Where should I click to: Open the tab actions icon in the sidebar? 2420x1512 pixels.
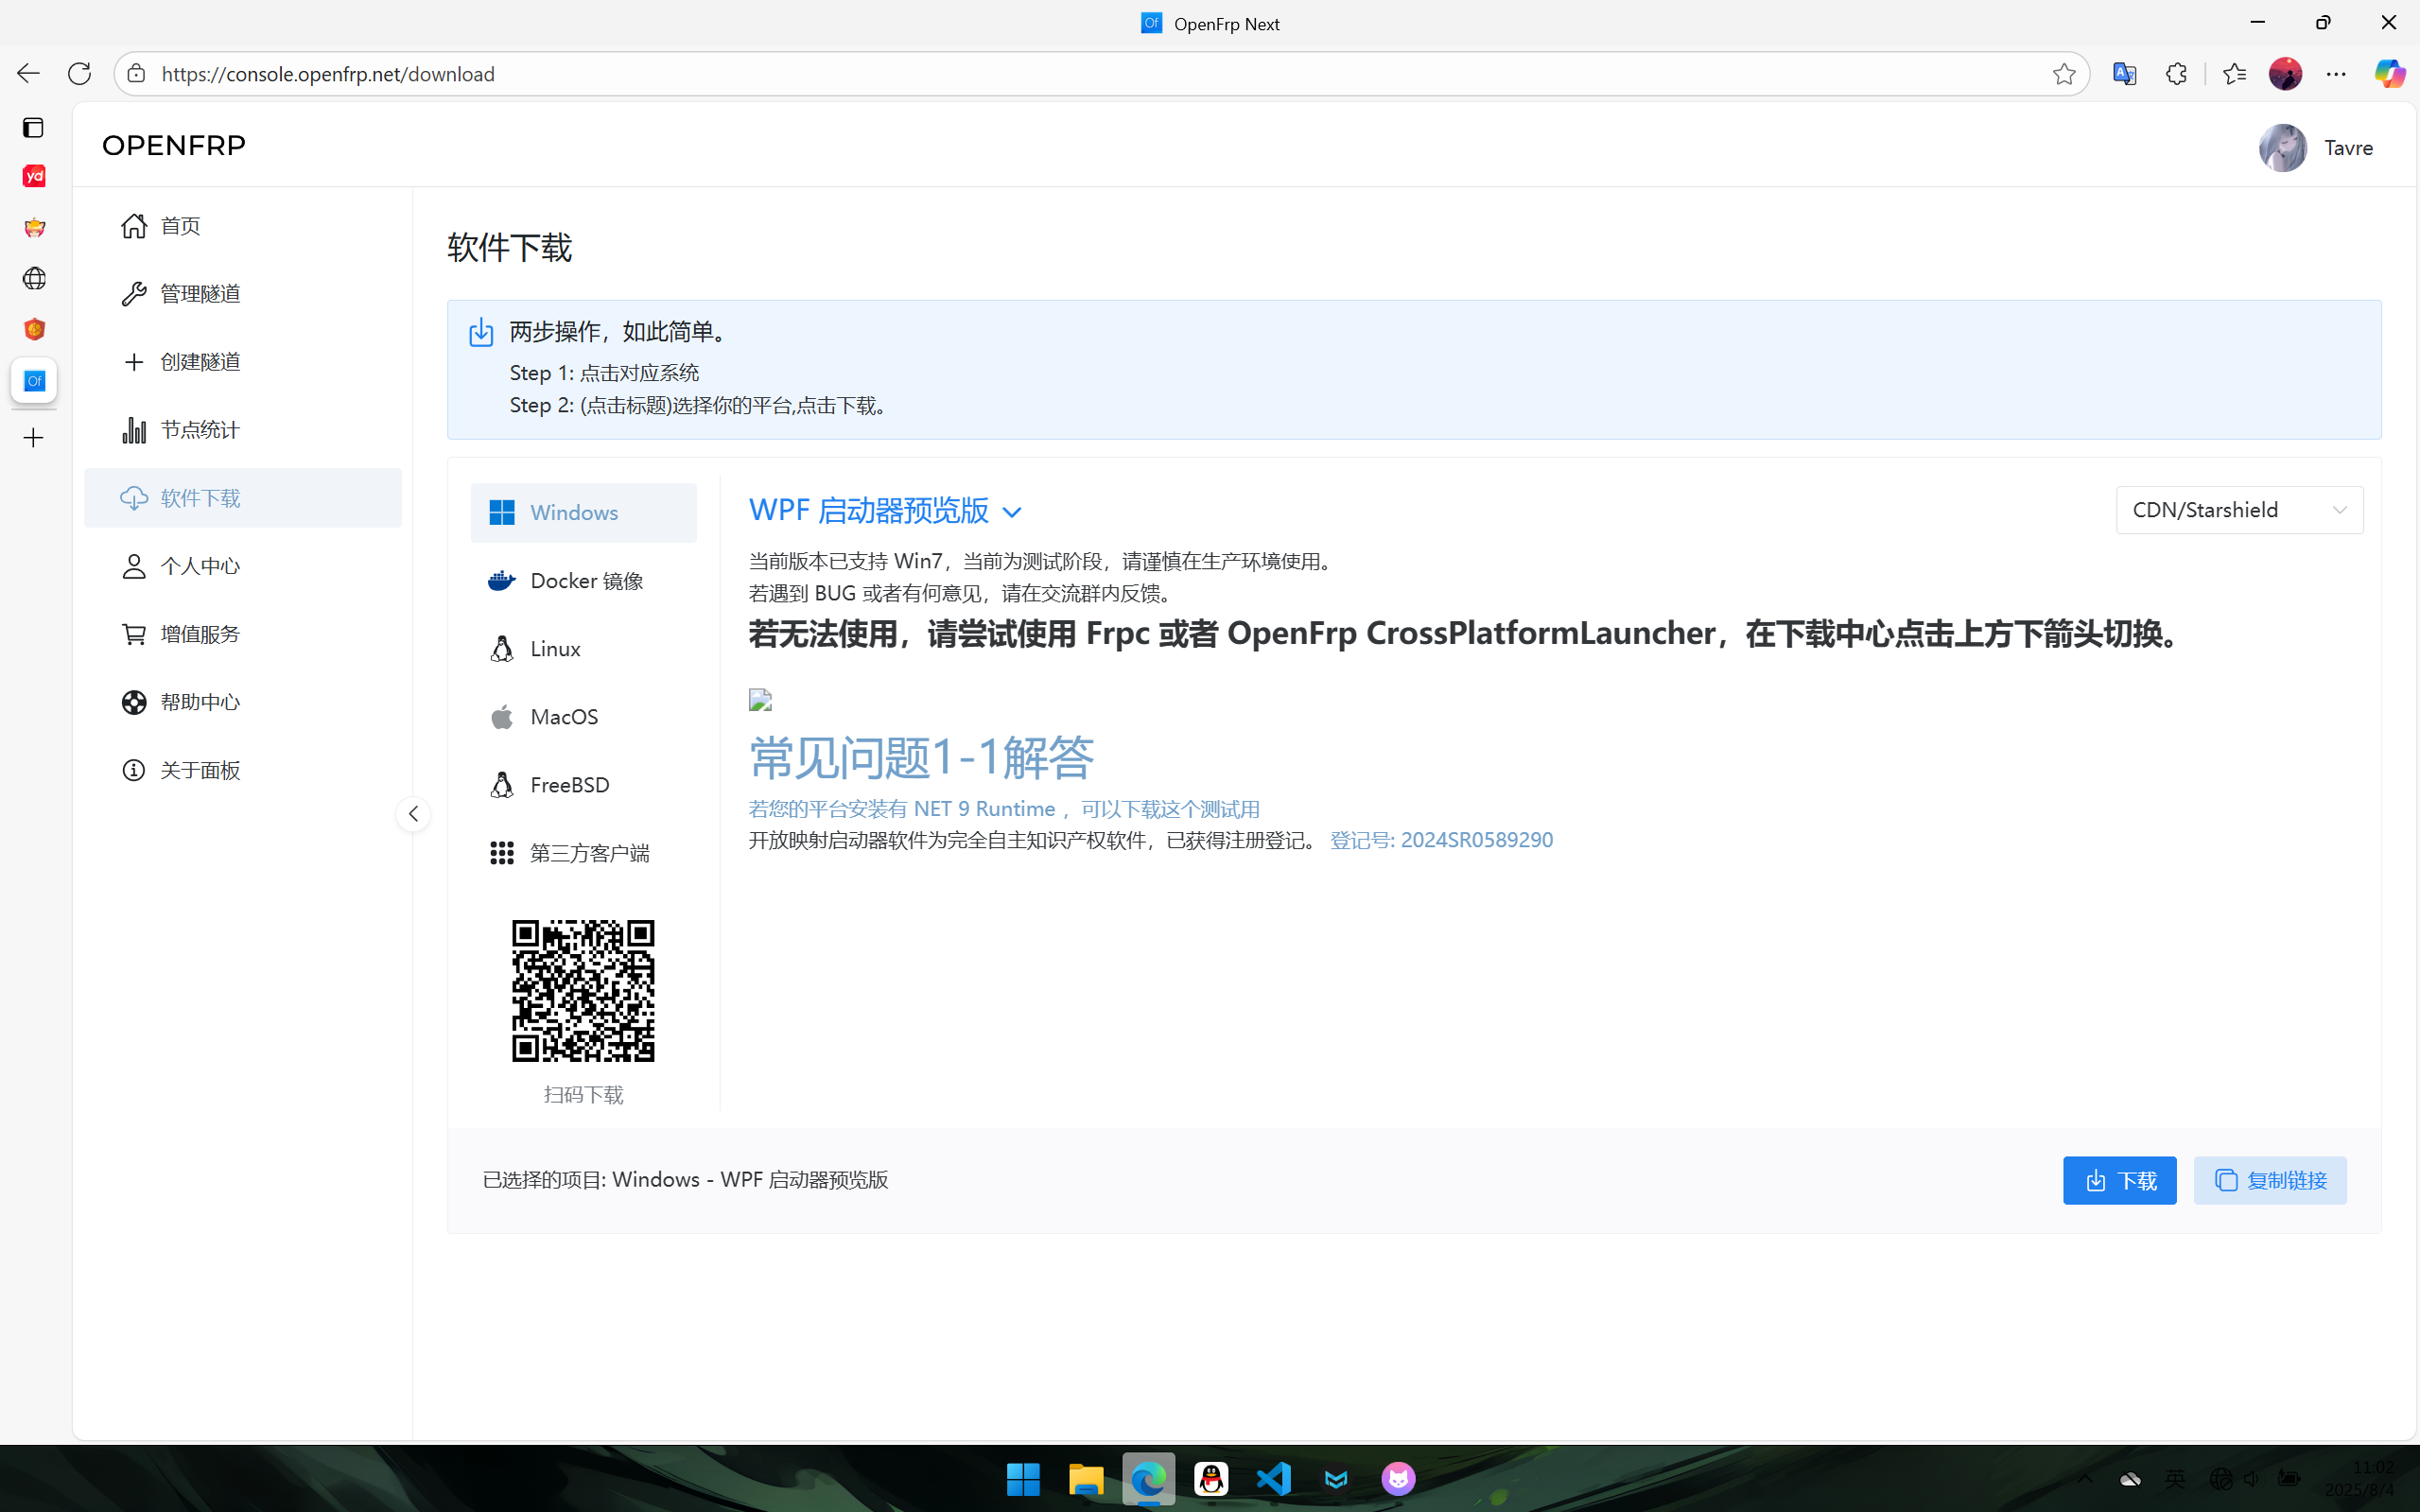[33, 127]
